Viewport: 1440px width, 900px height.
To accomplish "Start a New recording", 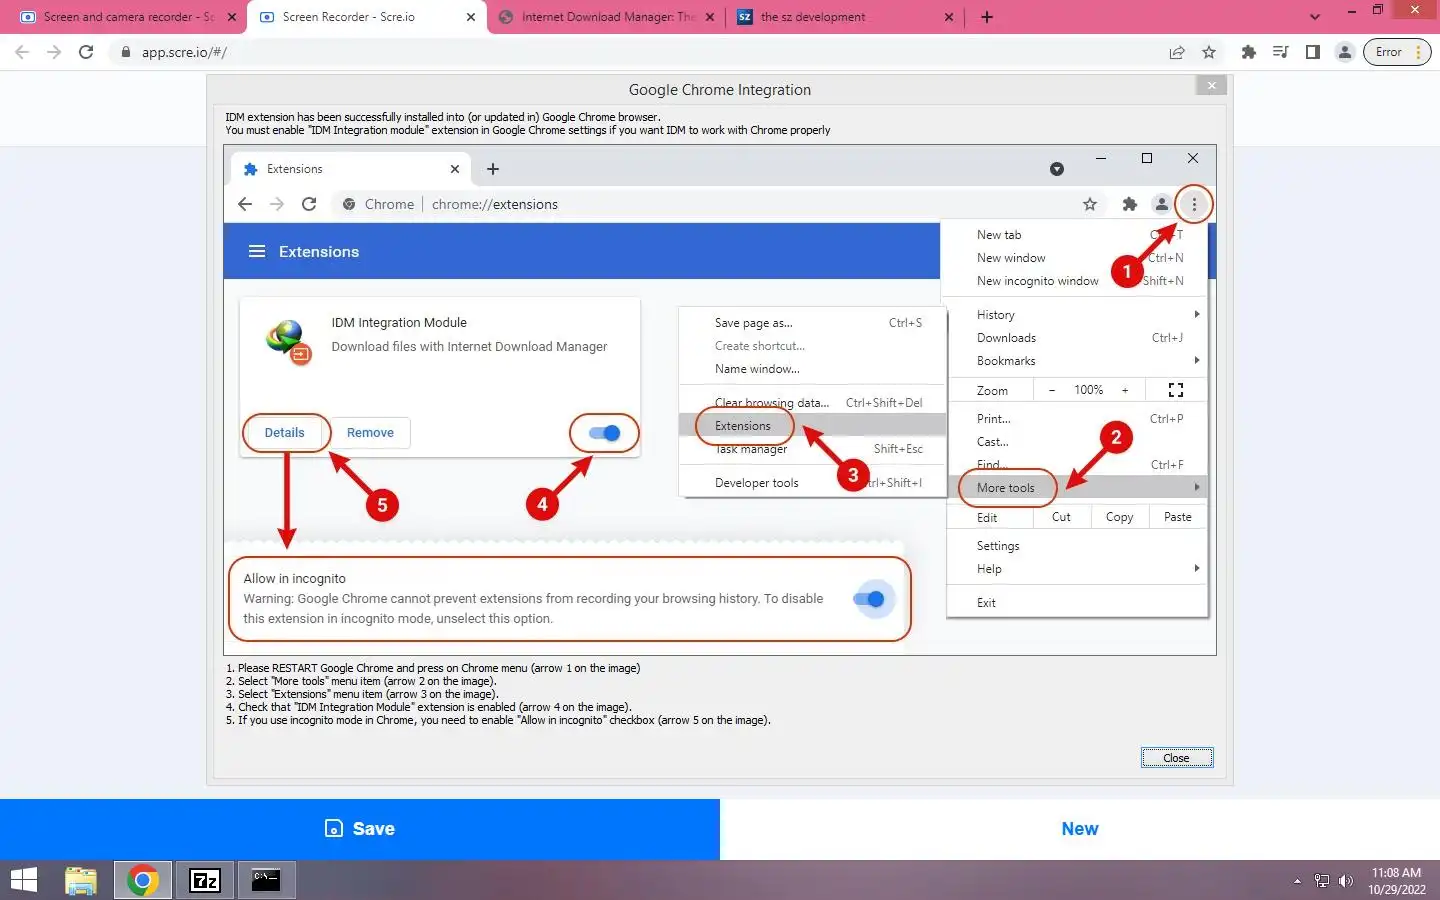I will coord(1080,829).
